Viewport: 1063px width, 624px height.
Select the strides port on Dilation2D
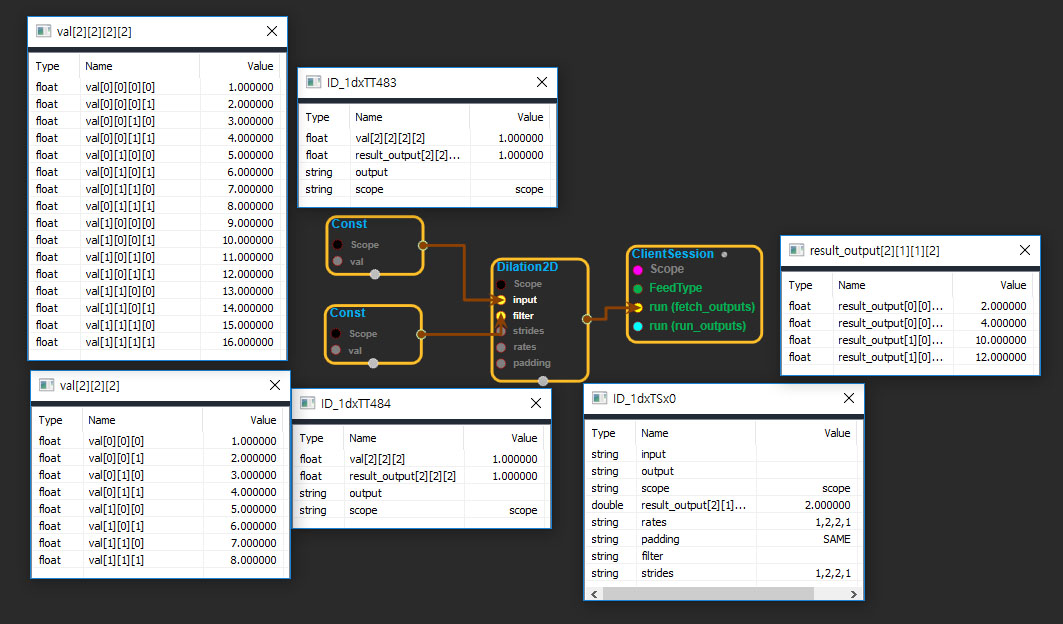click(501, 331)
